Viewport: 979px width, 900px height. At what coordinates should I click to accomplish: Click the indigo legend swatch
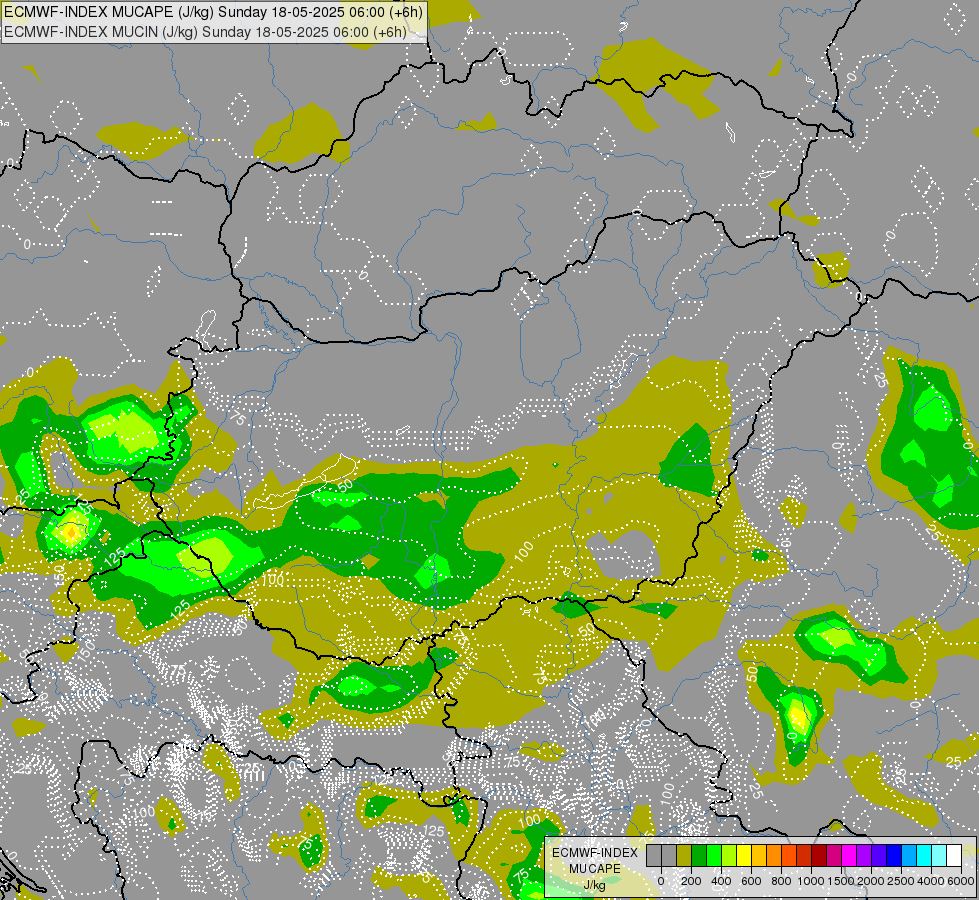click(x=879, y=856)
